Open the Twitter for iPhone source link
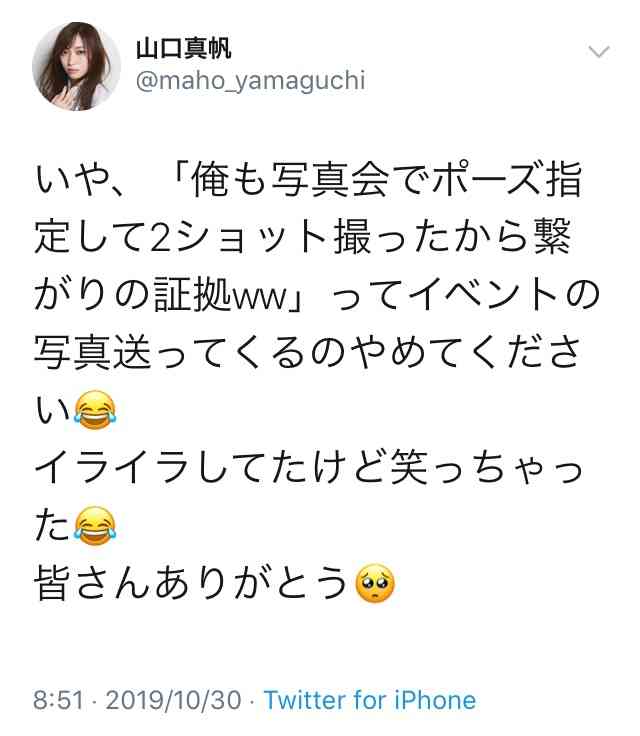 point(370,700)
